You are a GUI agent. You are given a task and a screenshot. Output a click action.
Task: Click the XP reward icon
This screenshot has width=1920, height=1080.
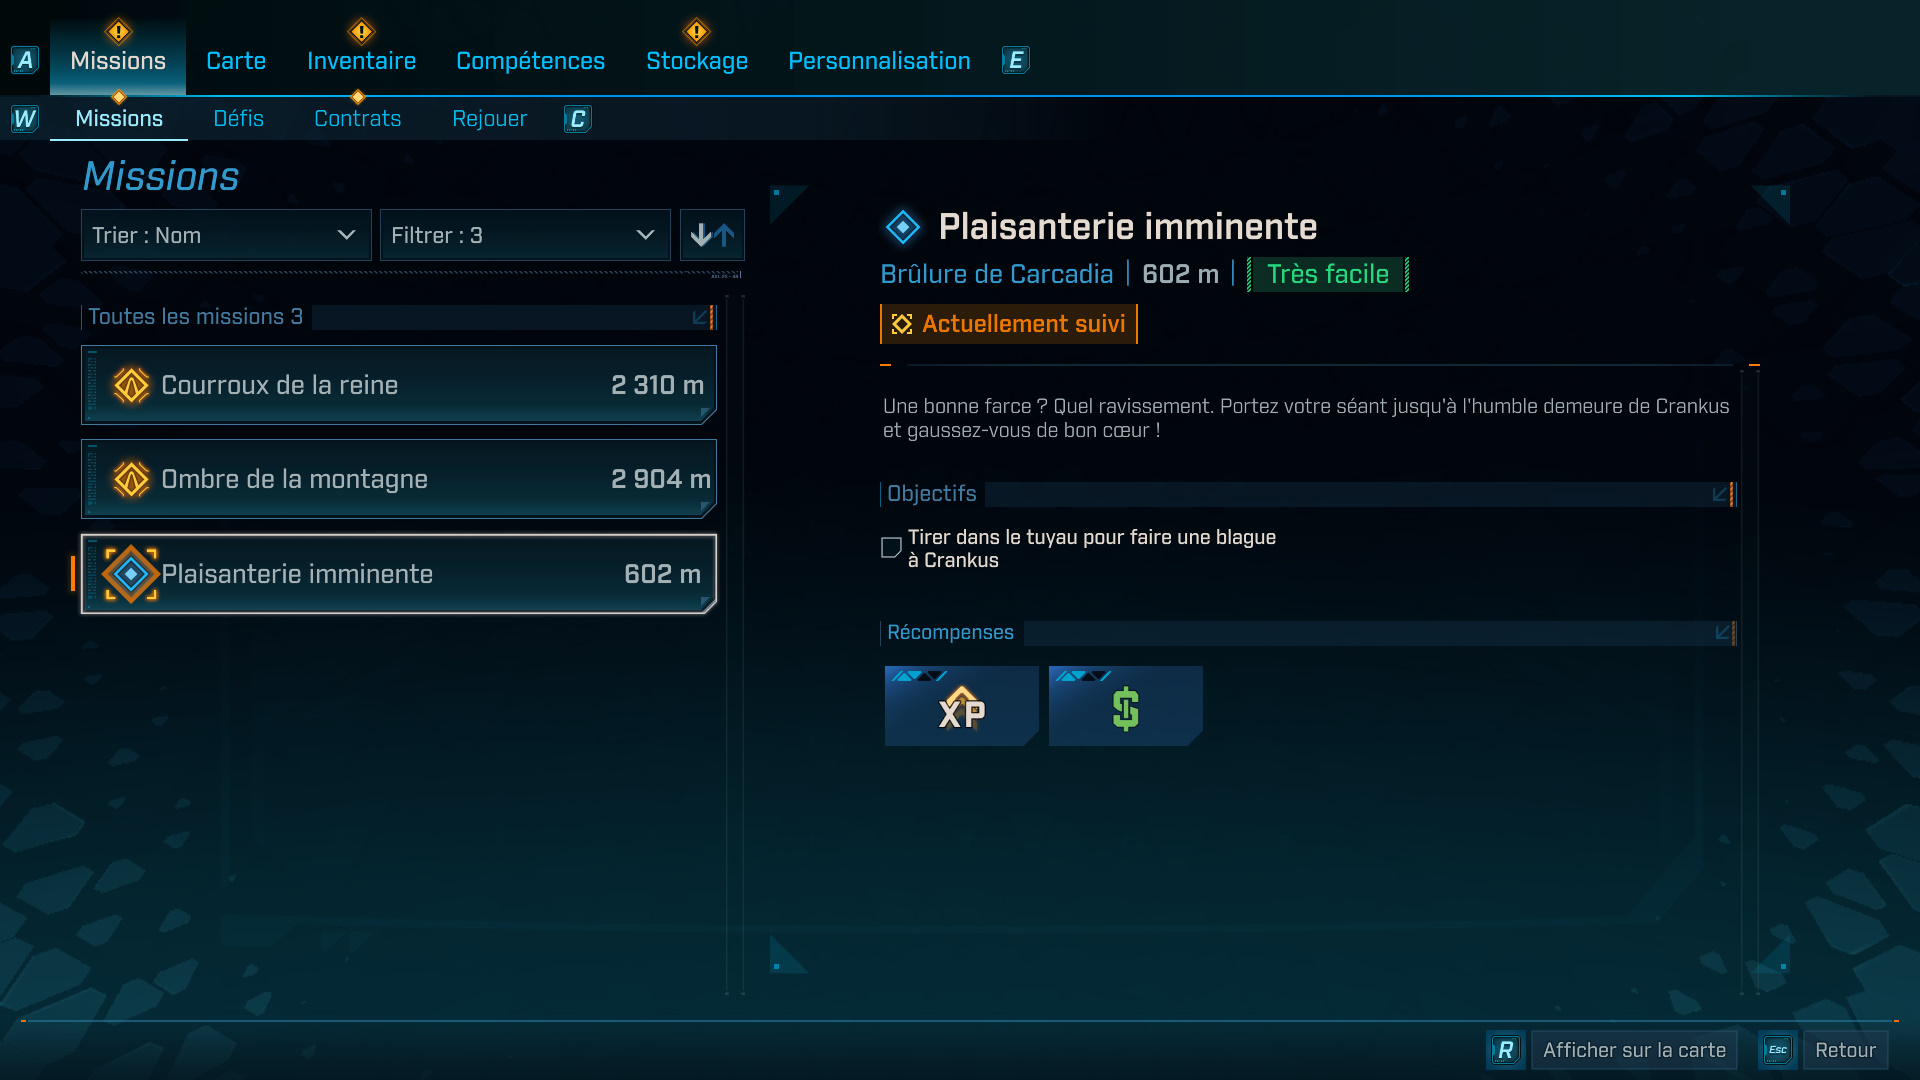coord(961,706)
